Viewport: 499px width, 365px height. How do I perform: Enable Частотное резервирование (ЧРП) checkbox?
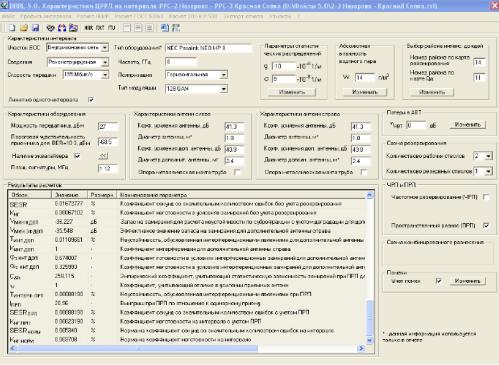click(486, 197)
